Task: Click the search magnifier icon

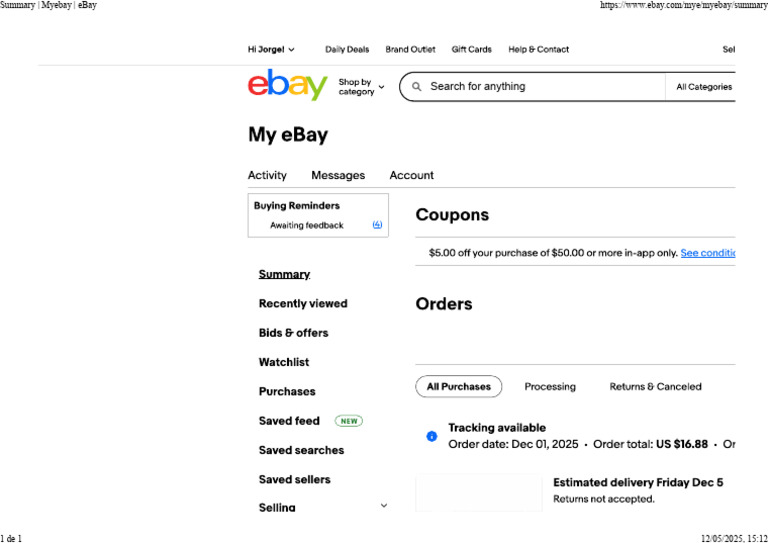Action: pyautogui.click(x=417, y=87)
